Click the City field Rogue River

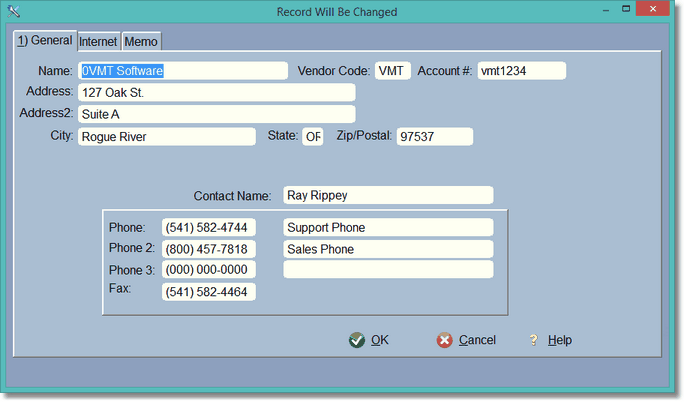[x=167, y=136]
